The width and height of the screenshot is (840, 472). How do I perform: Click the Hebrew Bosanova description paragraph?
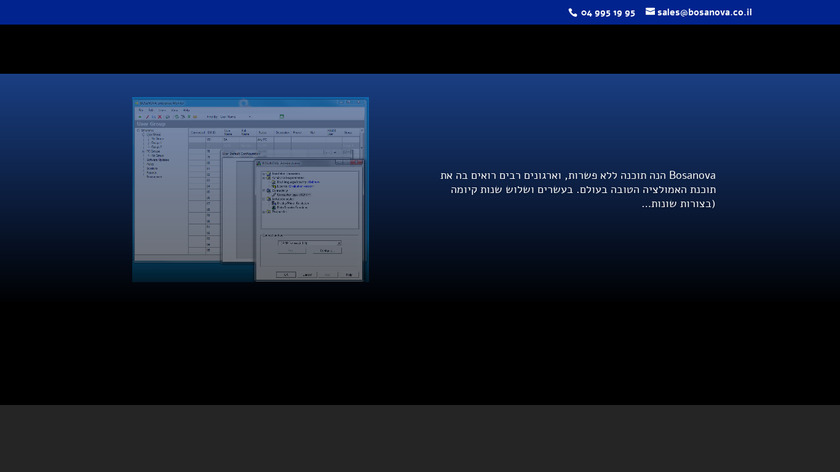pyautogui.click(x=578, y=189)
